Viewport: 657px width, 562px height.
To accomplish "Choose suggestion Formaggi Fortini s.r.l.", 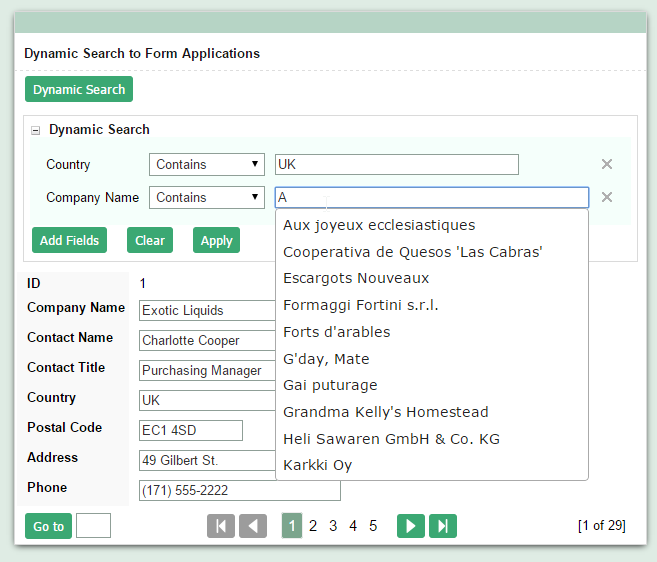I will [432, 305].
